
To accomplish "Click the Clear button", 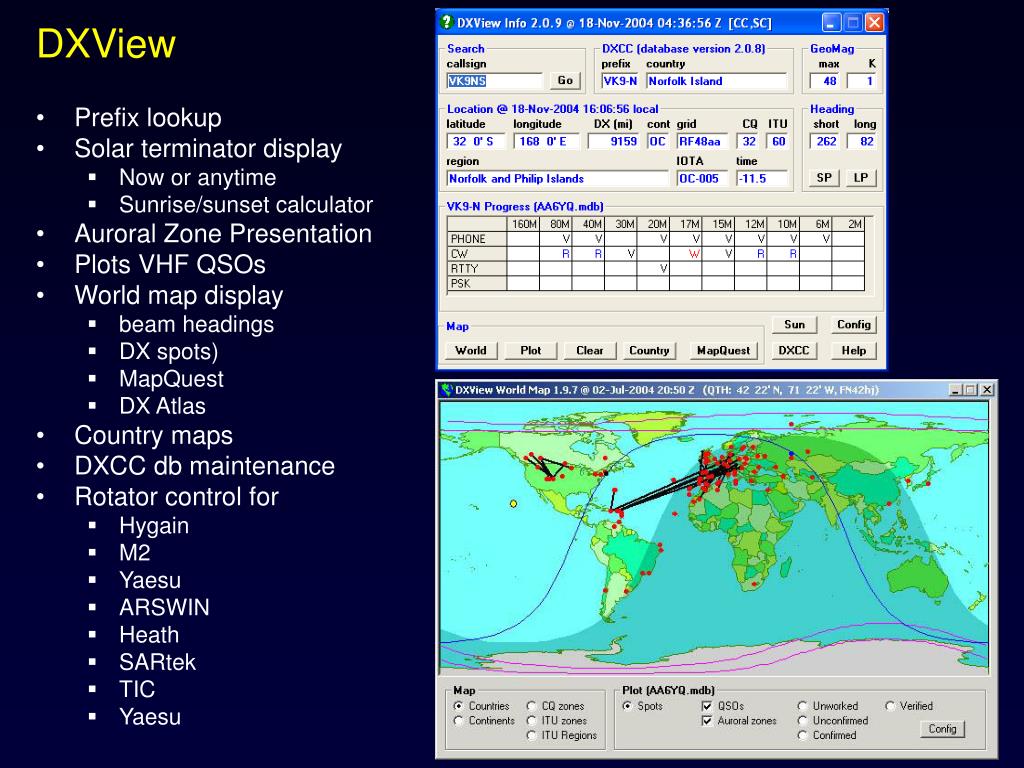I will point(590,351).
